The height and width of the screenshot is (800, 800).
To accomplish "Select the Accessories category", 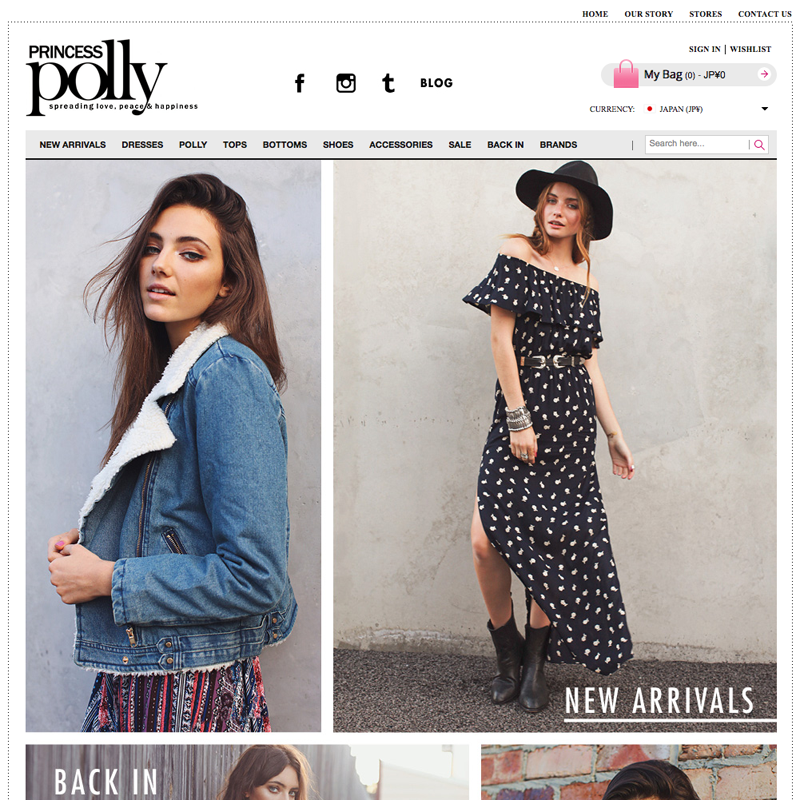I will pos(401,145).
